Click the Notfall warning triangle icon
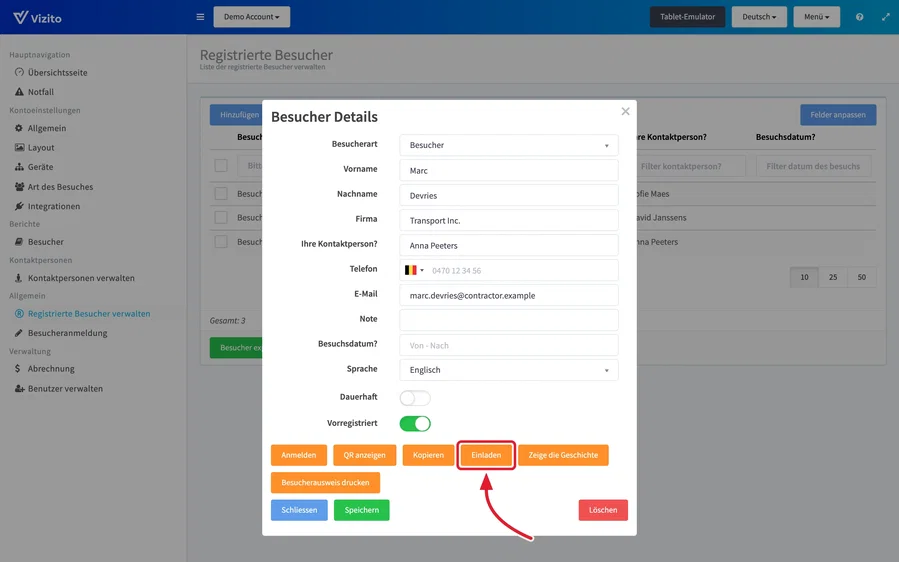 point(19,92)
